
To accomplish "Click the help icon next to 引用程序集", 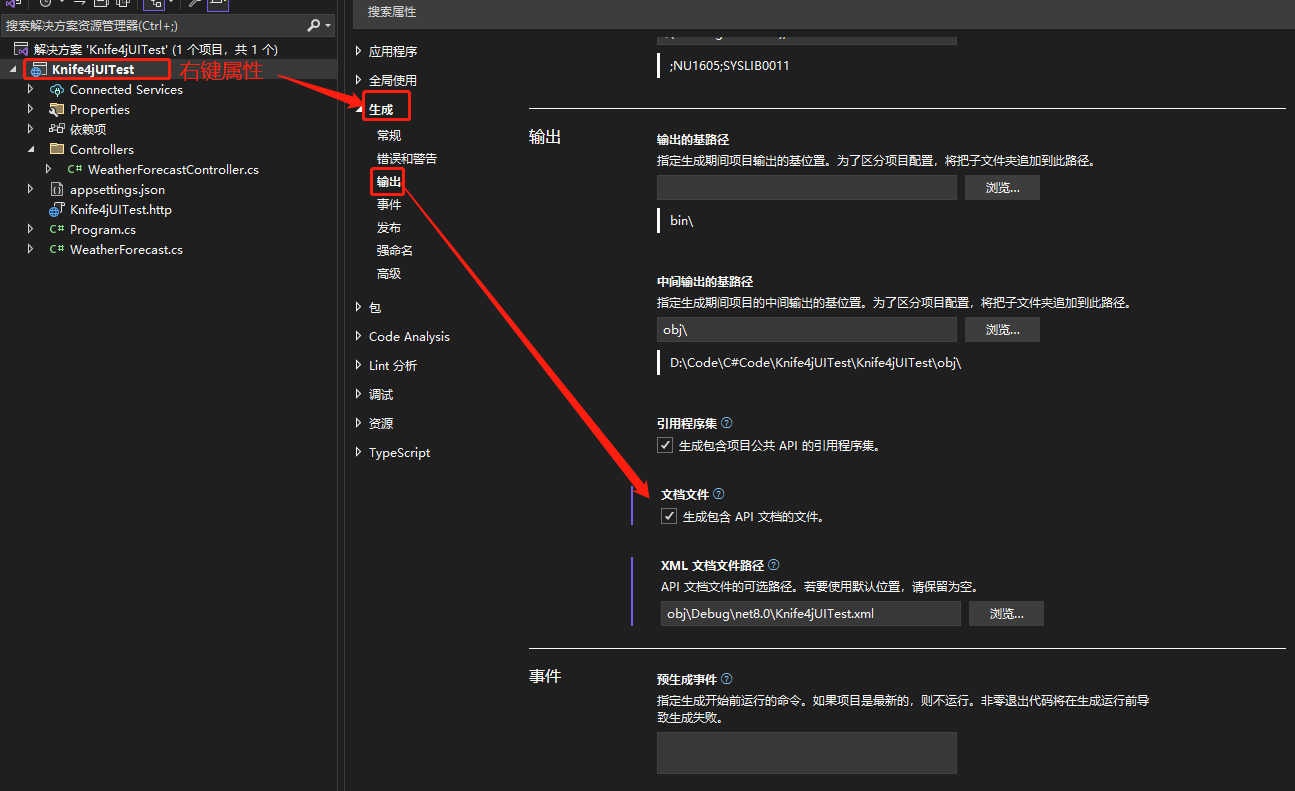I will click(727, 423).
